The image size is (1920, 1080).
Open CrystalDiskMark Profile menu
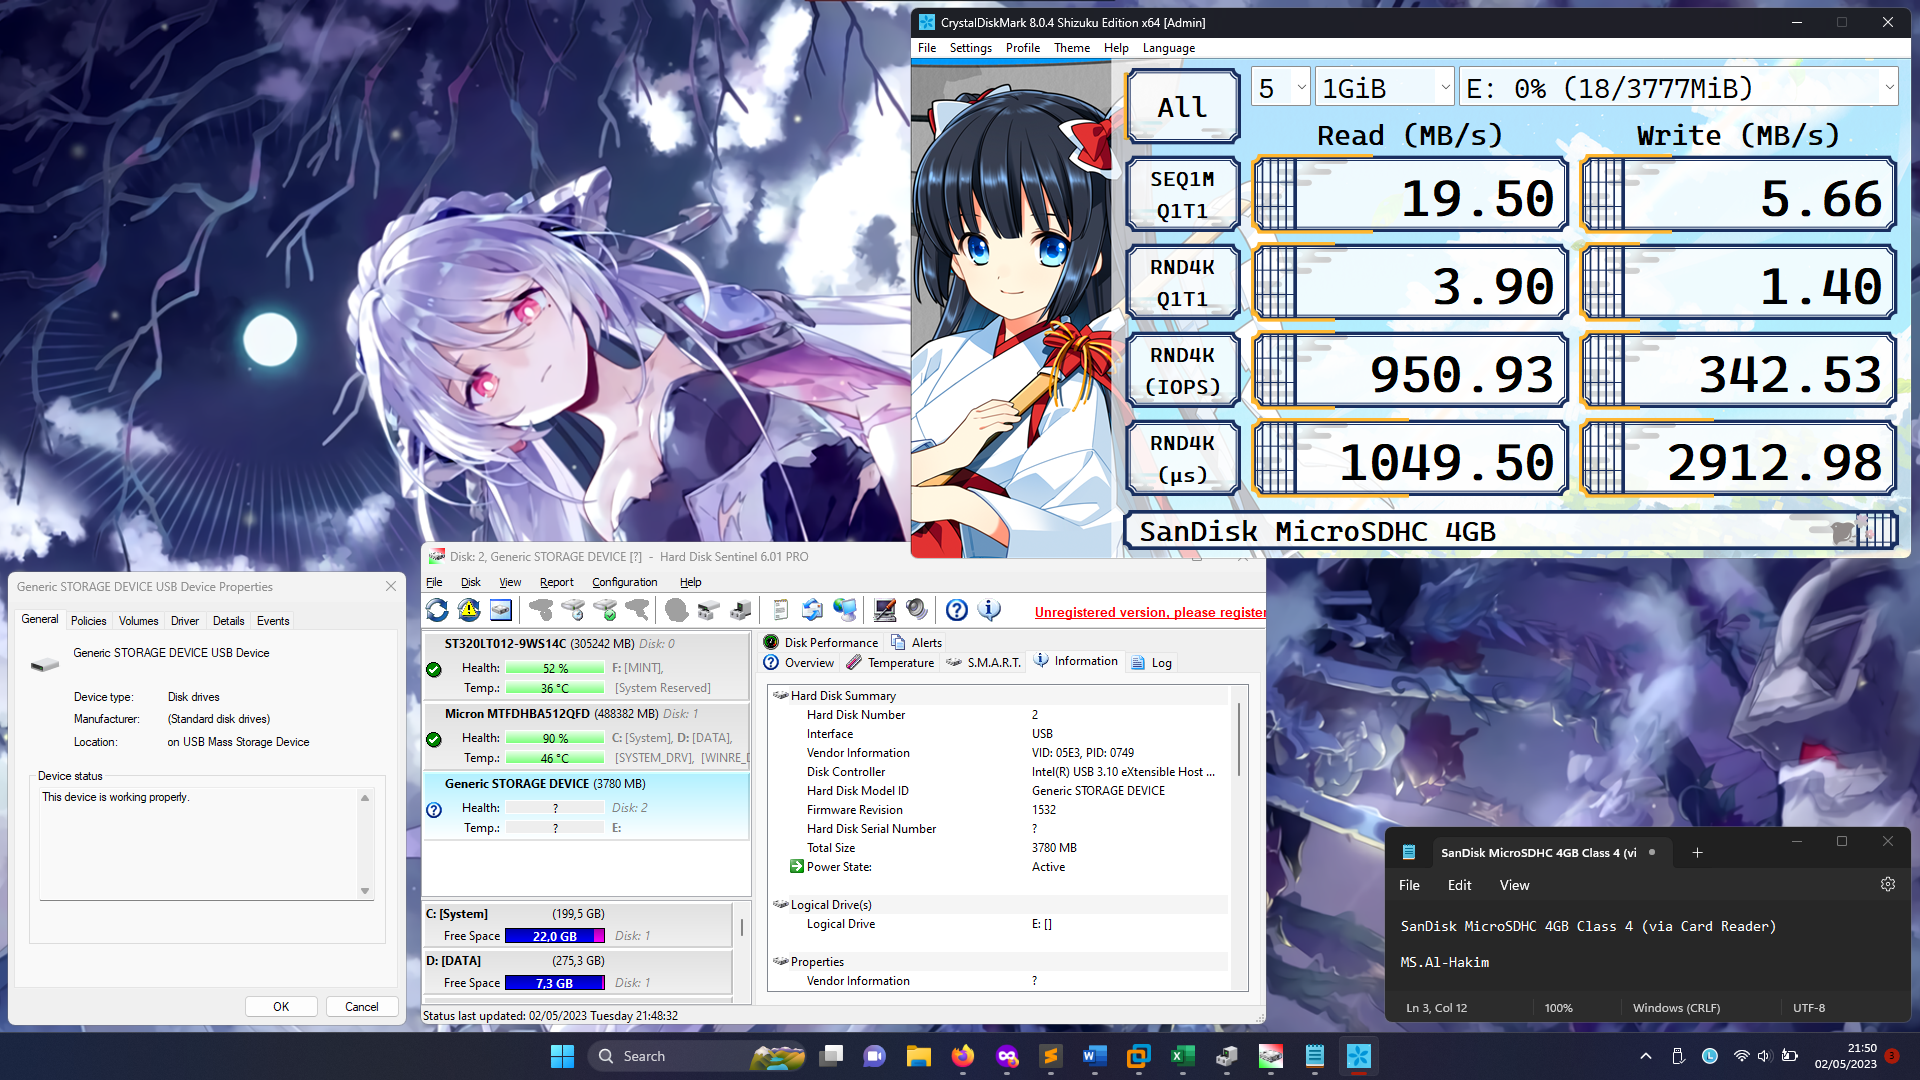[1022, 48]
